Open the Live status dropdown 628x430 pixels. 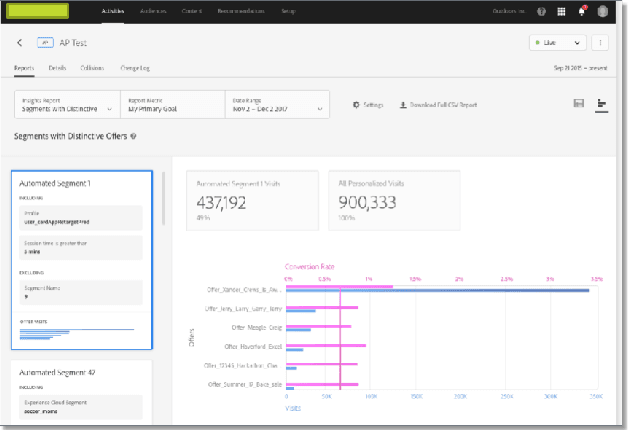pos(558,43)
